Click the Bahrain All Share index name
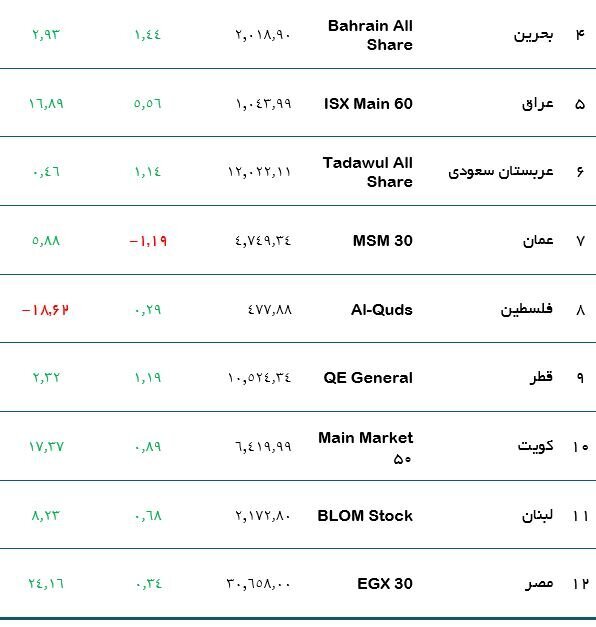Screen dimensions: 596x627 pos(370,35)
